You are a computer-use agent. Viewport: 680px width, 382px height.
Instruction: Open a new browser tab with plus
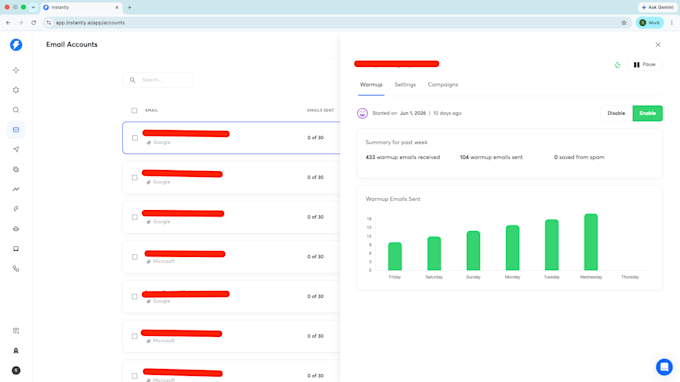point(130,7)
